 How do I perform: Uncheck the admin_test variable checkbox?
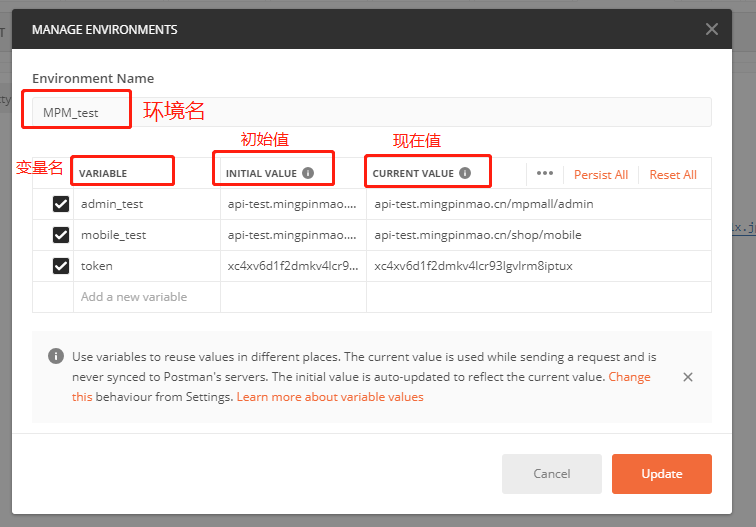[61, 204]
